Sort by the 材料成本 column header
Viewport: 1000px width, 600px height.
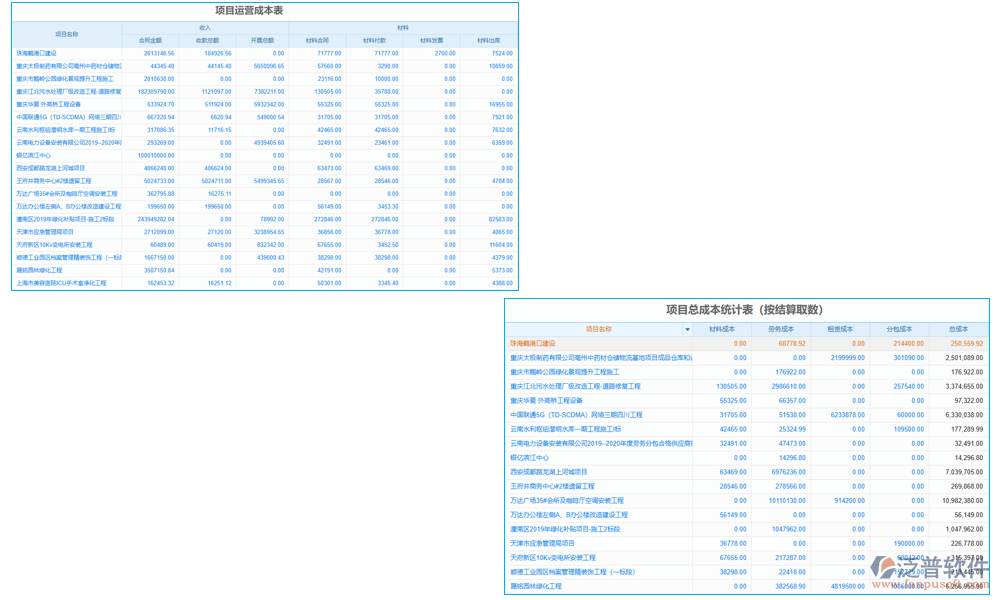tap(722, 329)
